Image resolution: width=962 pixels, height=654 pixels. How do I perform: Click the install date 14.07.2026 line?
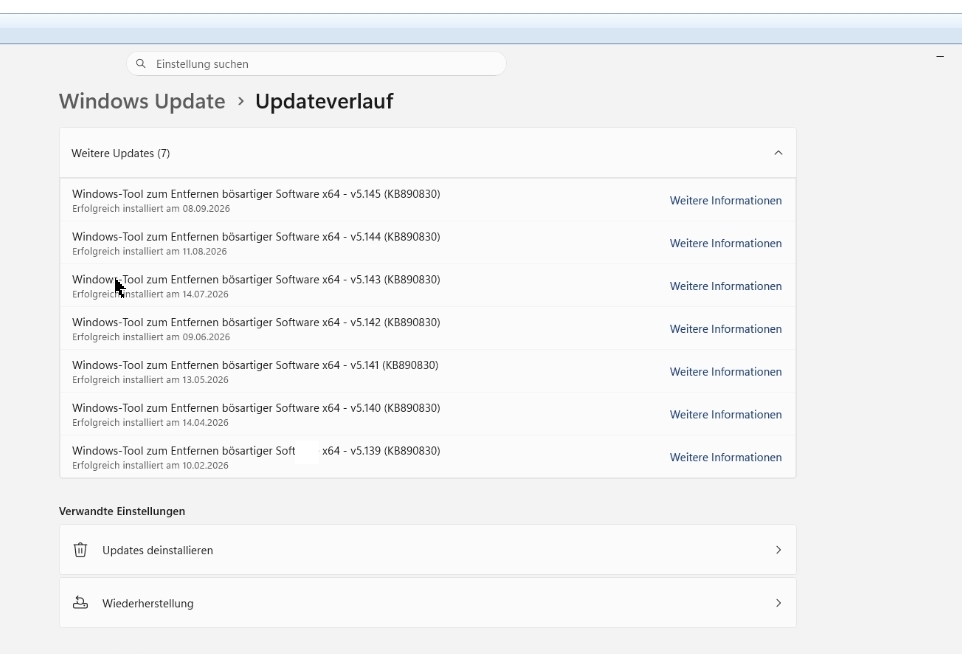point(150,294)
